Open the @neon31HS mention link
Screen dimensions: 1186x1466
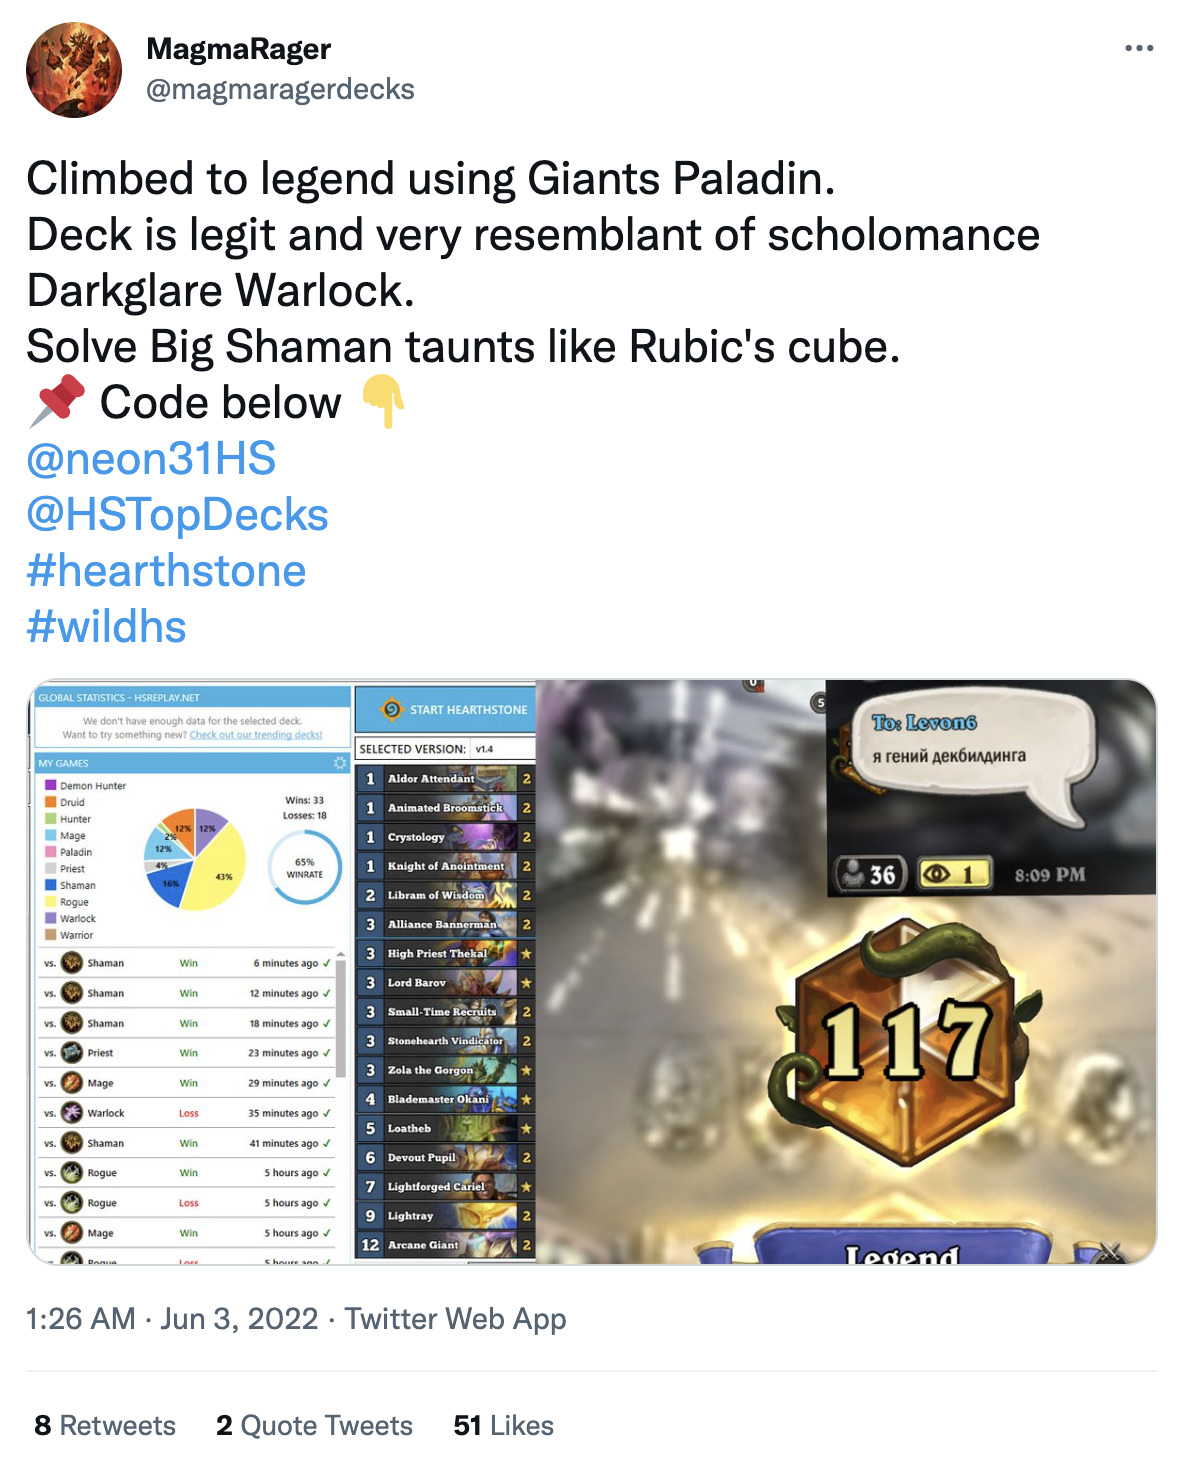pos(151,459)
